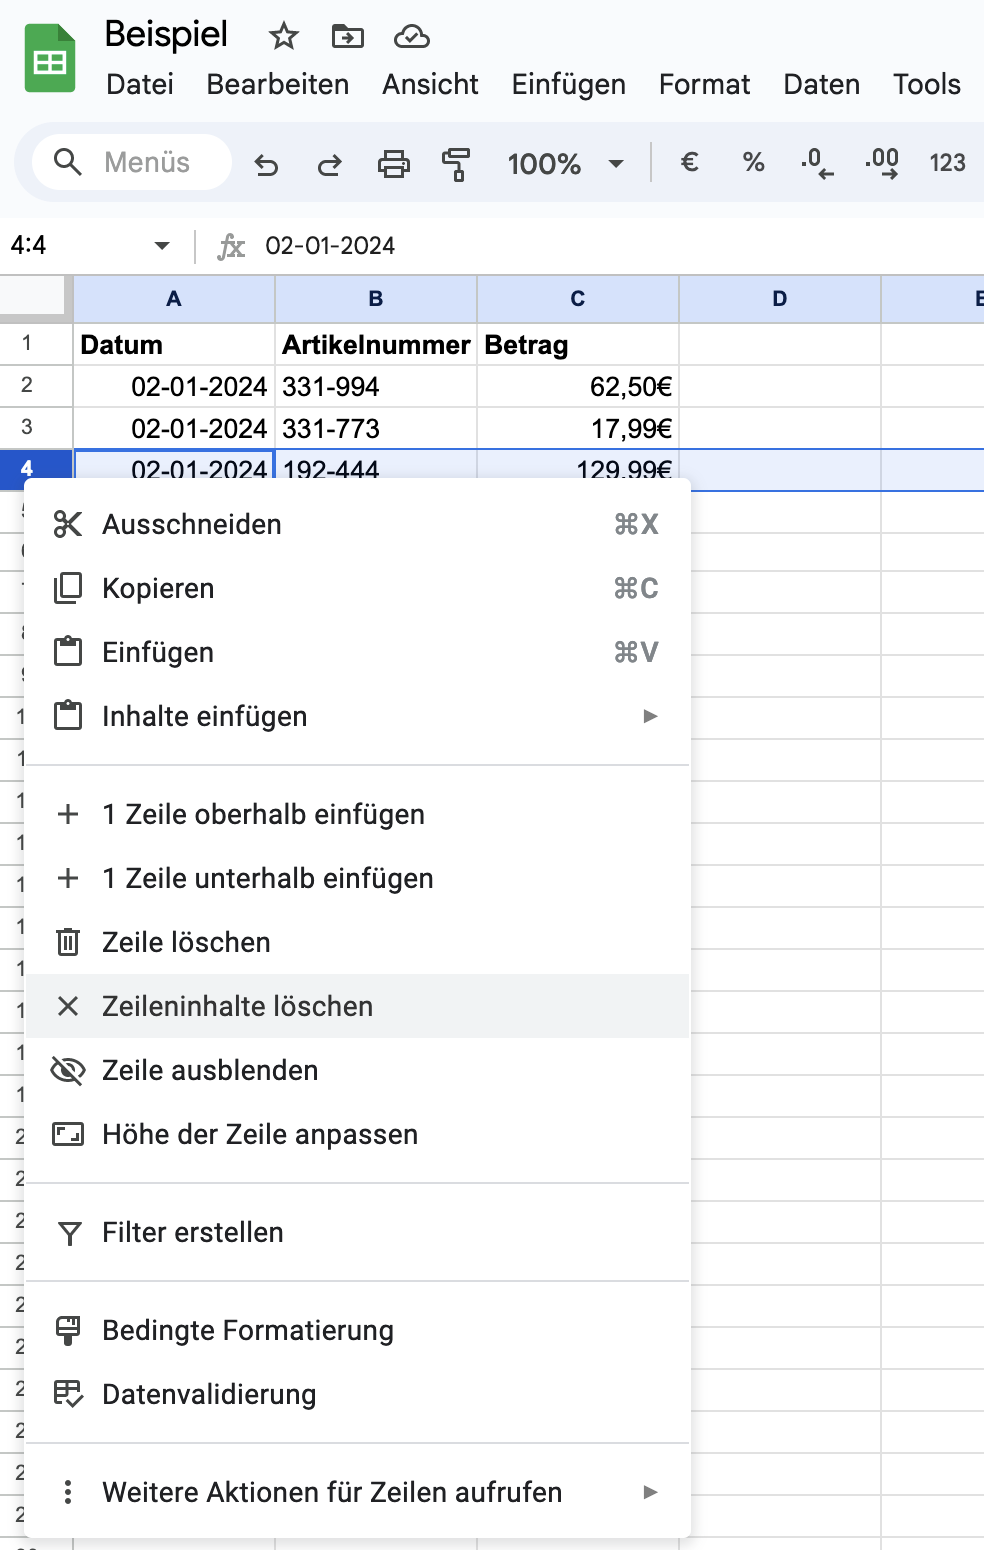
Task: Click cell with 62,50€
Action: tap(578, 386)
